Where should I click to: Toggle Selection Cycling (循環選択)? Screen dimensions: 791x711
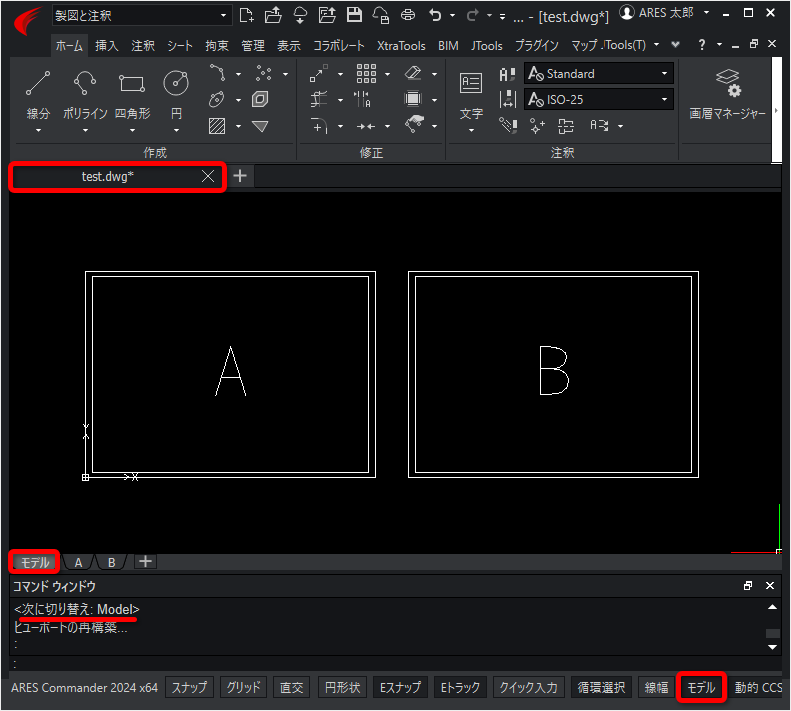(x=601, y=688)
